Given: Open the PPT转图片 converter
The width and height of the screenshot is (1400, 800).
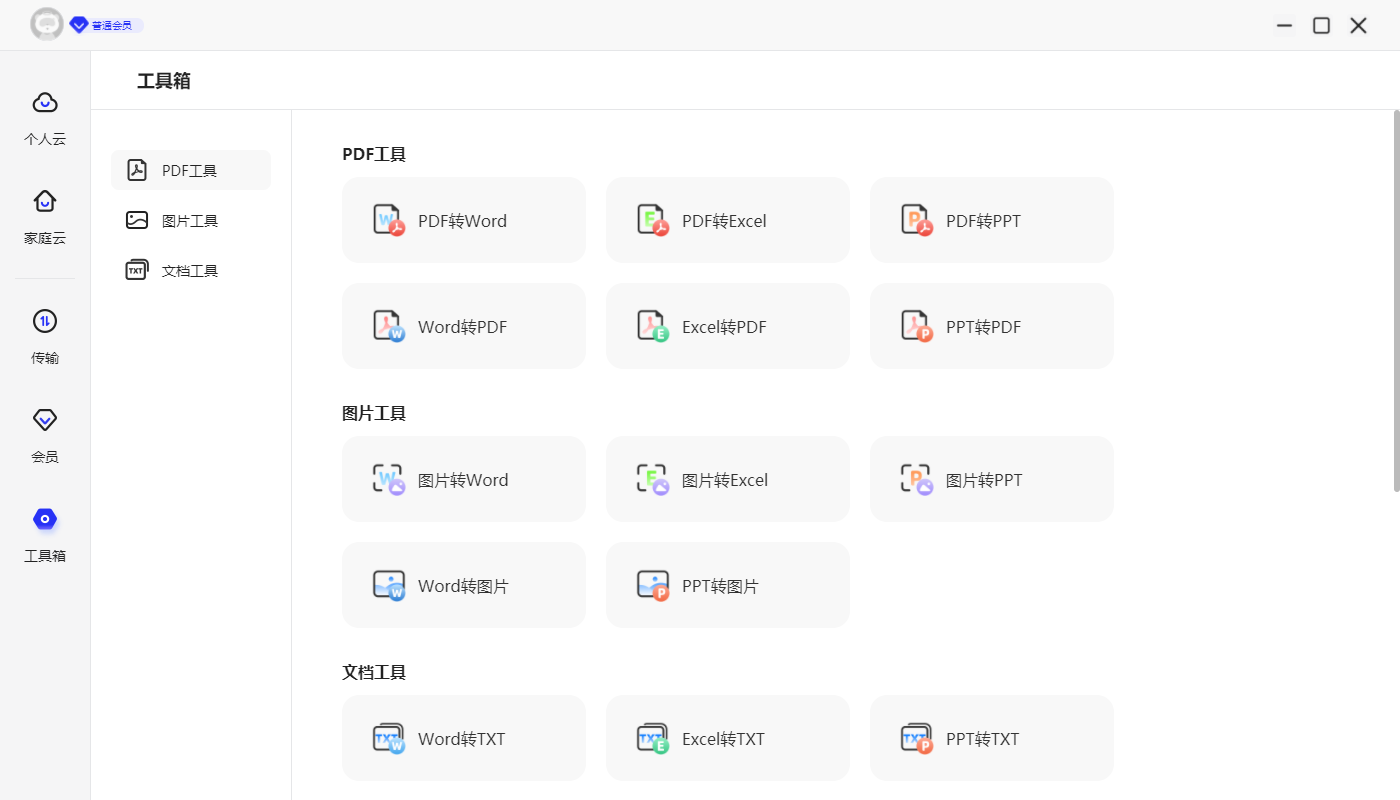Looking at the screenshot, I should (x=727, y=585).
